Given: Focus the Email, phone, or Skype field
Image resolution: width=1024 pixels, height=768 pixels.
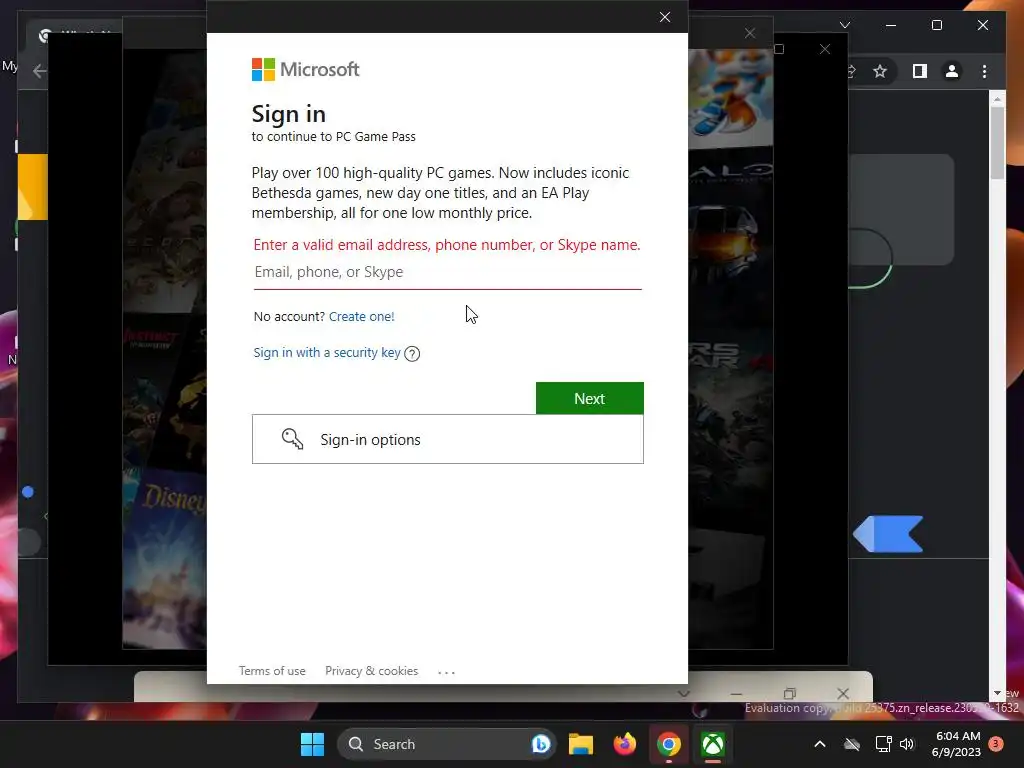Looking at the screenshot, I should pos(447,272).
